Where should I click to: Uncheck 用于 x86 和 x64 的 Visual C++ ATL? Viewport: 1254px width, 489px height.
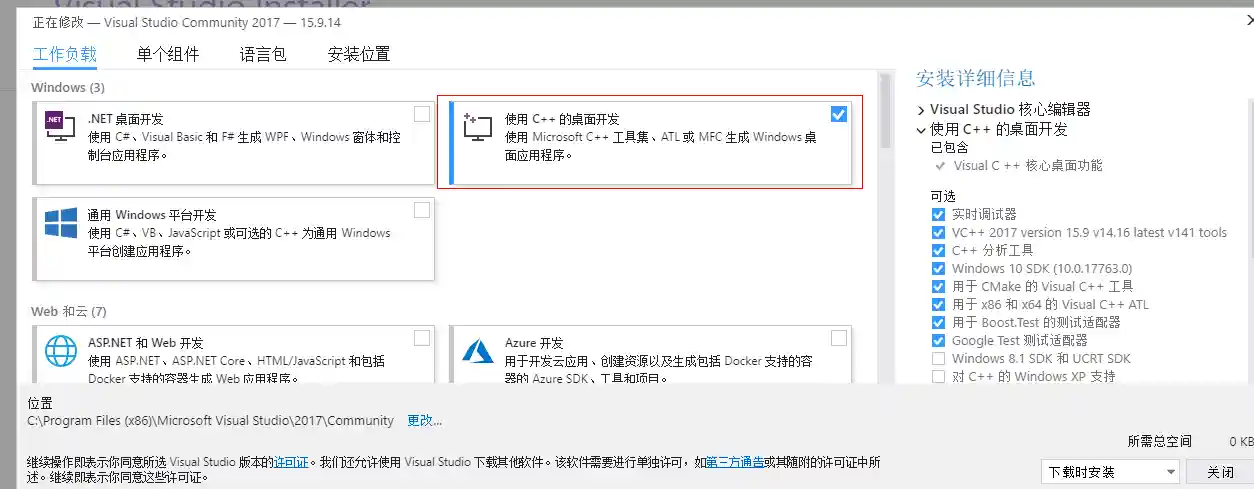tap(938, 304)
